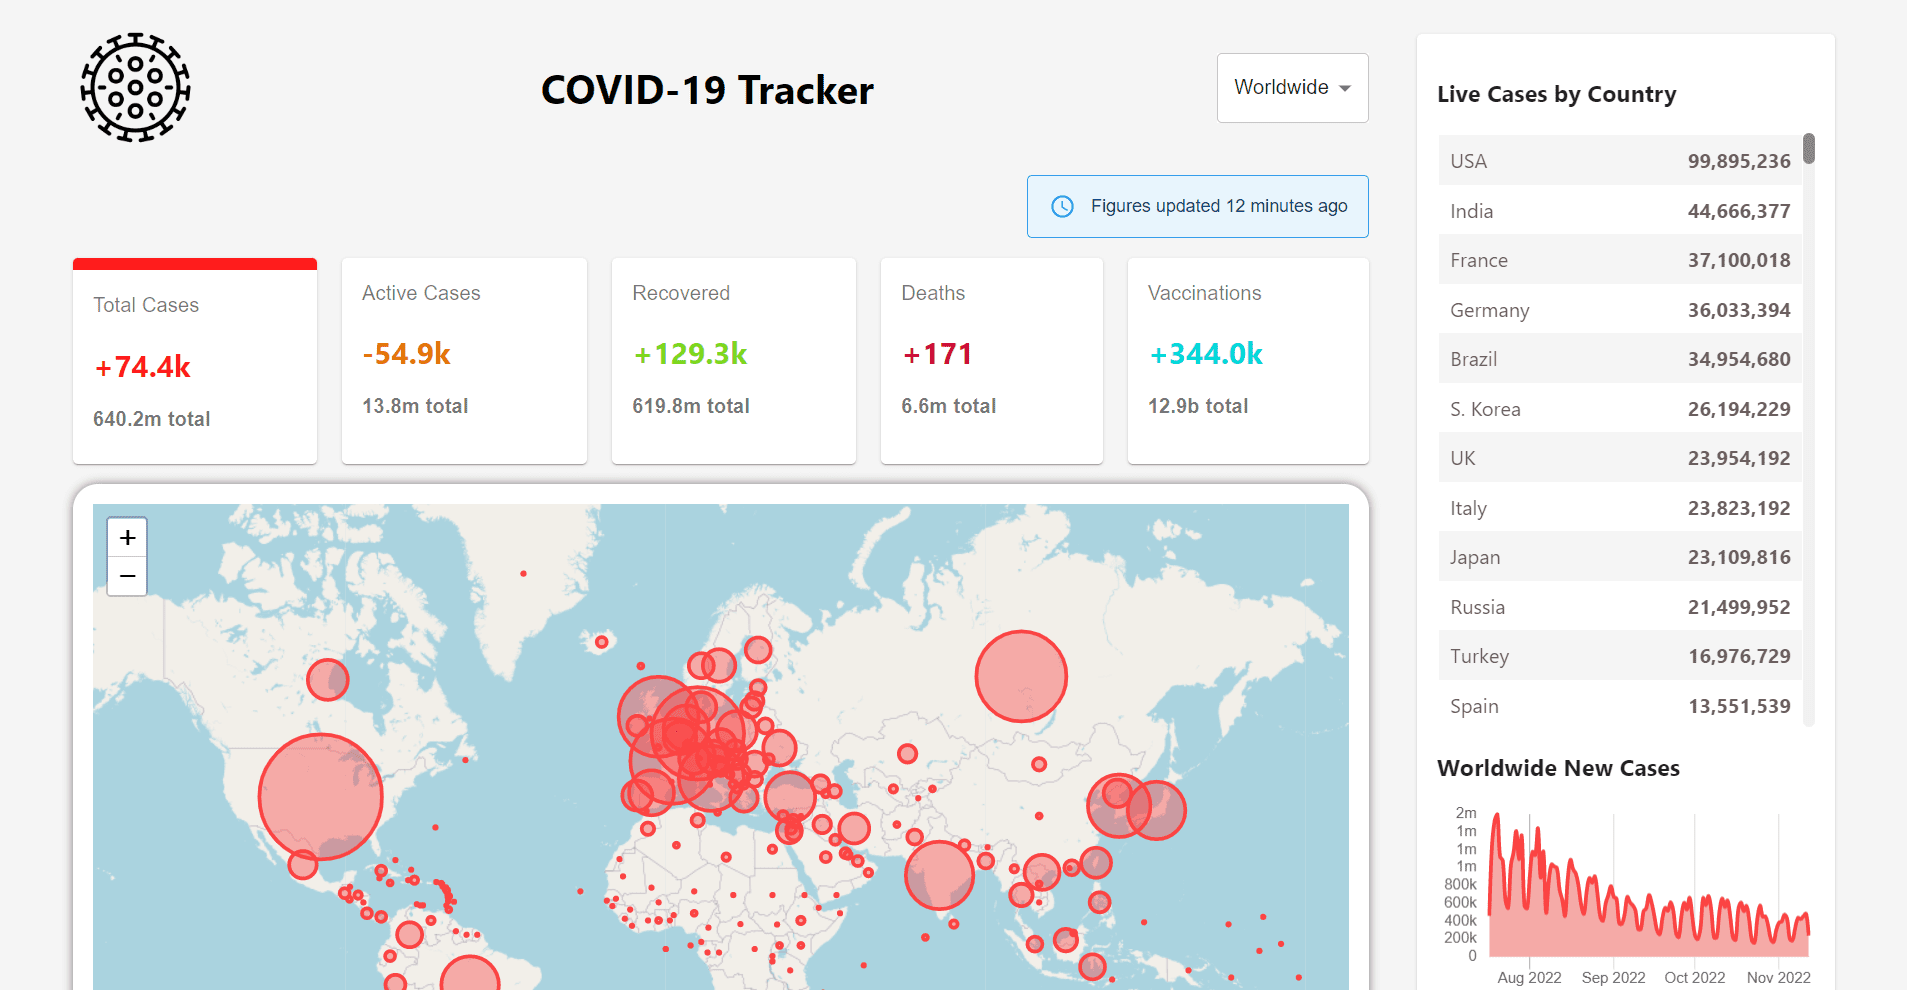
Task: Select the Active Cases card
Action: pos(464,361)
